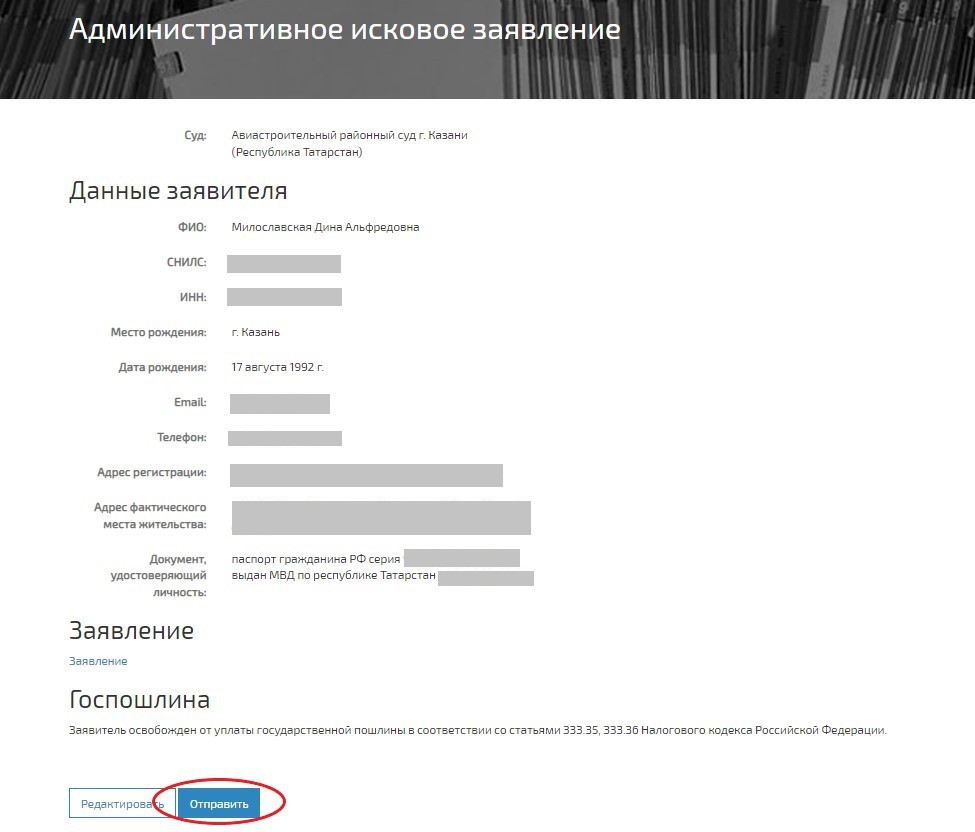The height and width of the screenshot is (832, 975).
Task: Select the page title Административное исковое заявление
Action: tap(344, 29)
